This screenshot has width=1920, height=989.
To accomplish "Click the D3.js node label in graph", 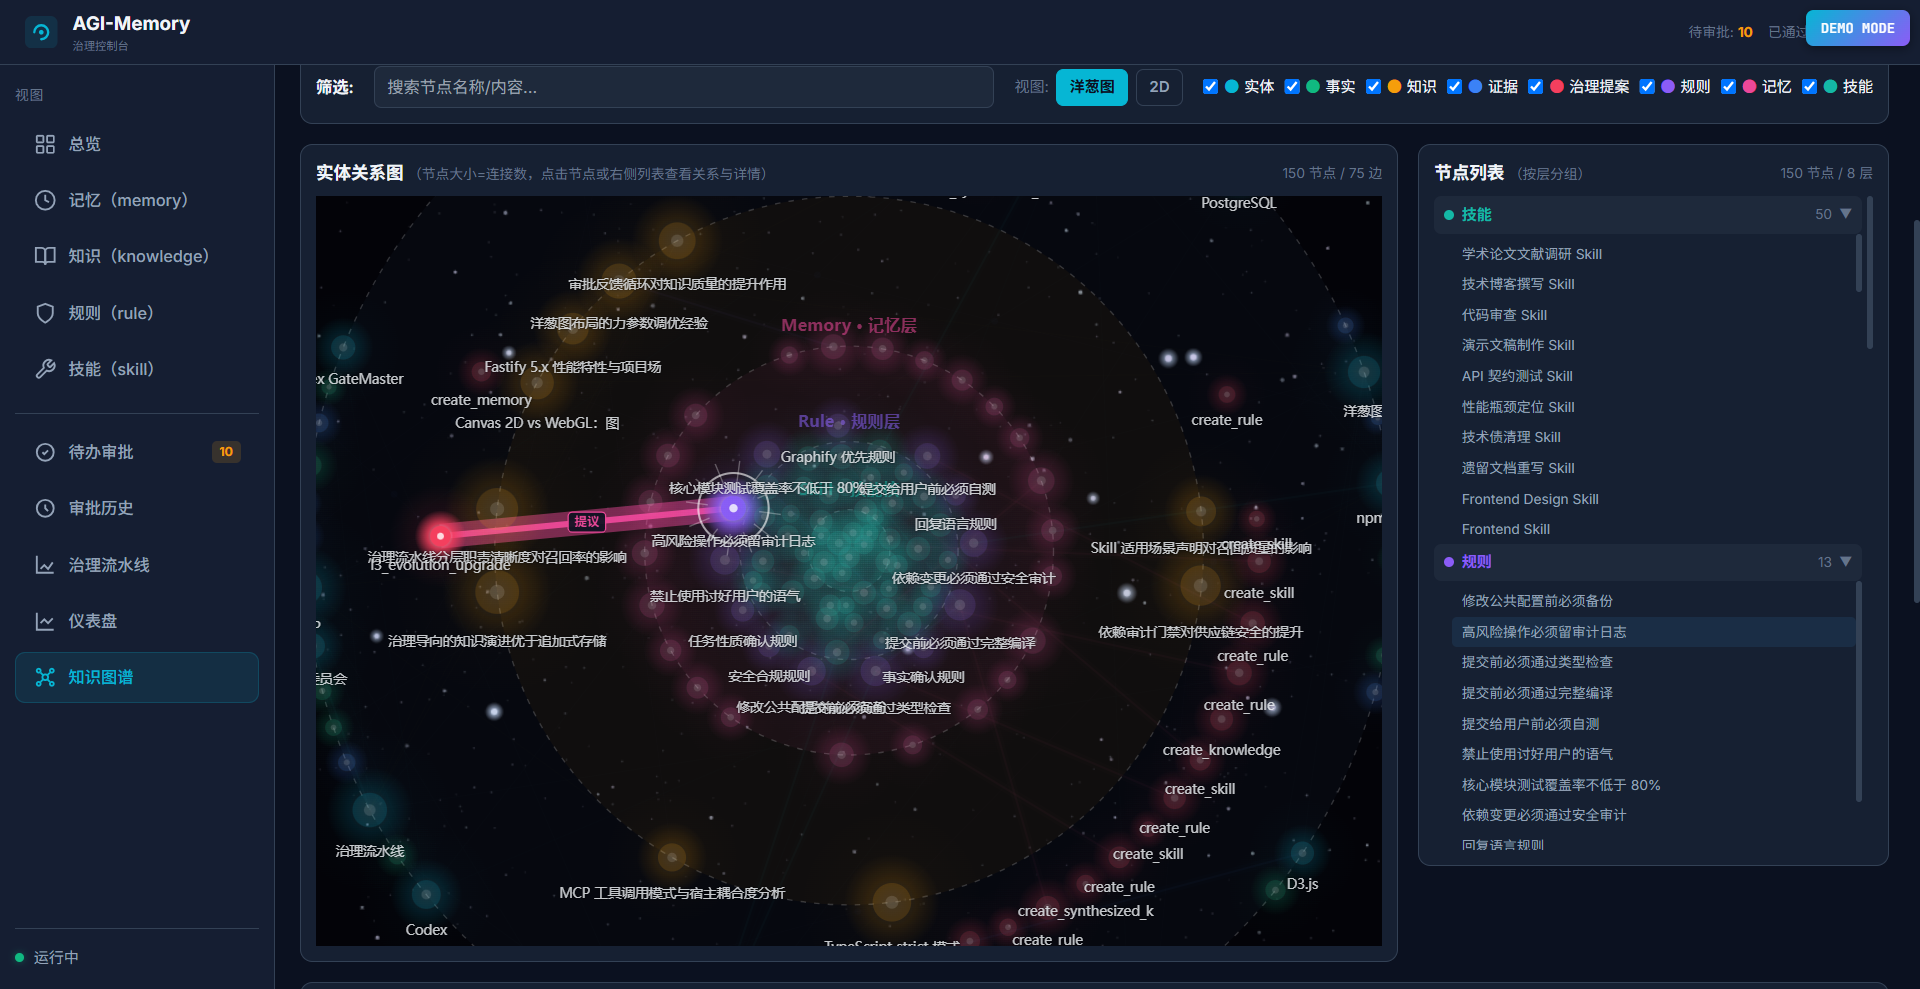I will pos(1302,884).
